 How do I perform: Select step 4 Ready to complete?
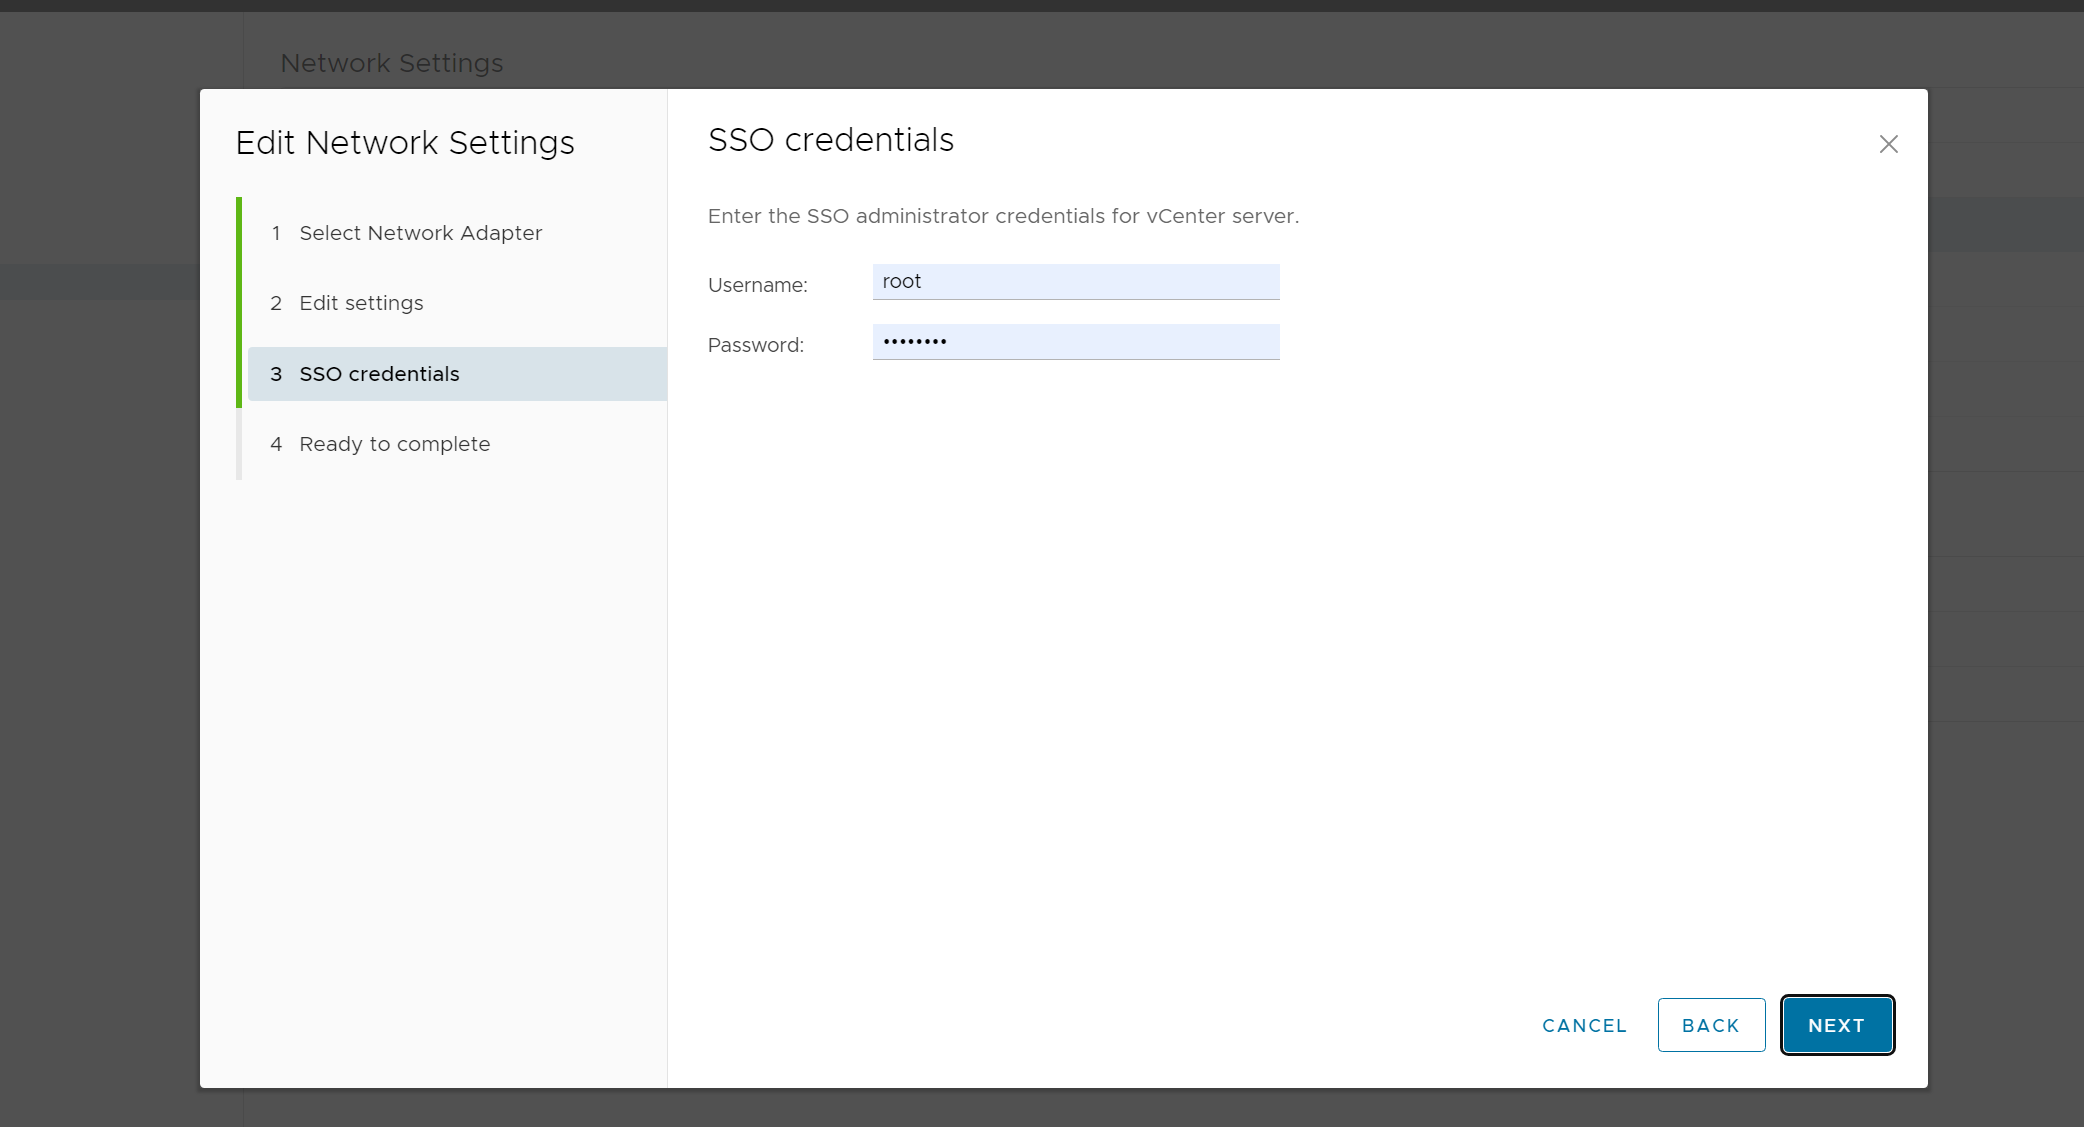point(394,443)
